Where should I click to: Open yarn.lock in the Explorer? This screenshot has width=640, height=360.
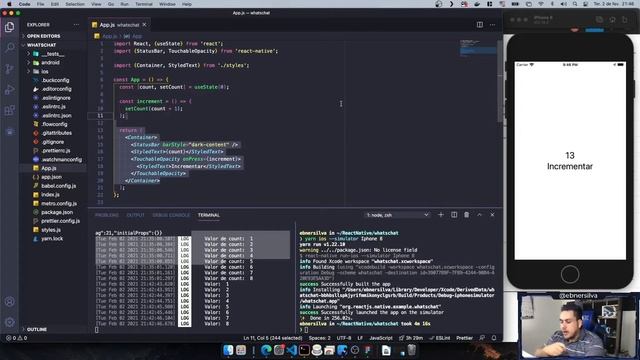[52, 239]
